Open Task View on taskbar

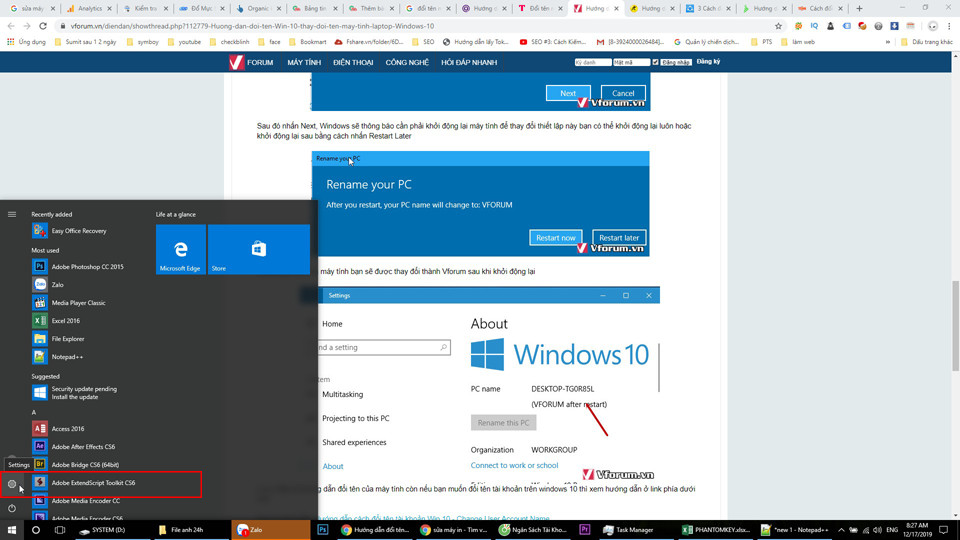[59, 530]
